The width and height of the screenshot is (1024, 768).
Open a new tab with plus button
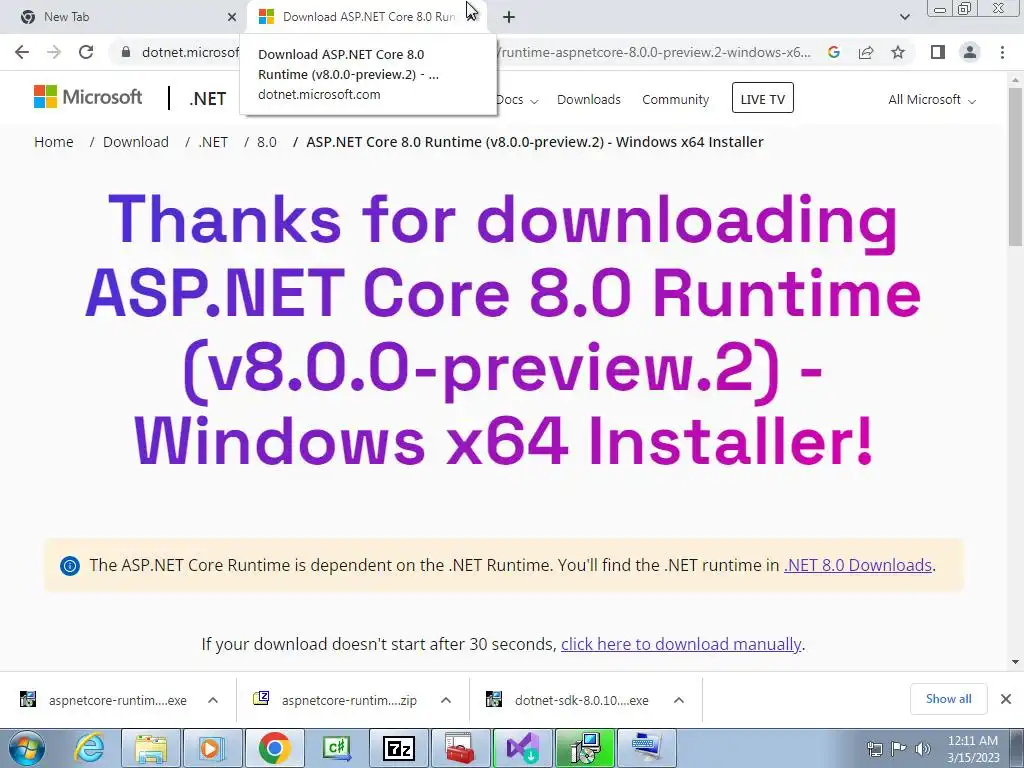click(509, 17)
